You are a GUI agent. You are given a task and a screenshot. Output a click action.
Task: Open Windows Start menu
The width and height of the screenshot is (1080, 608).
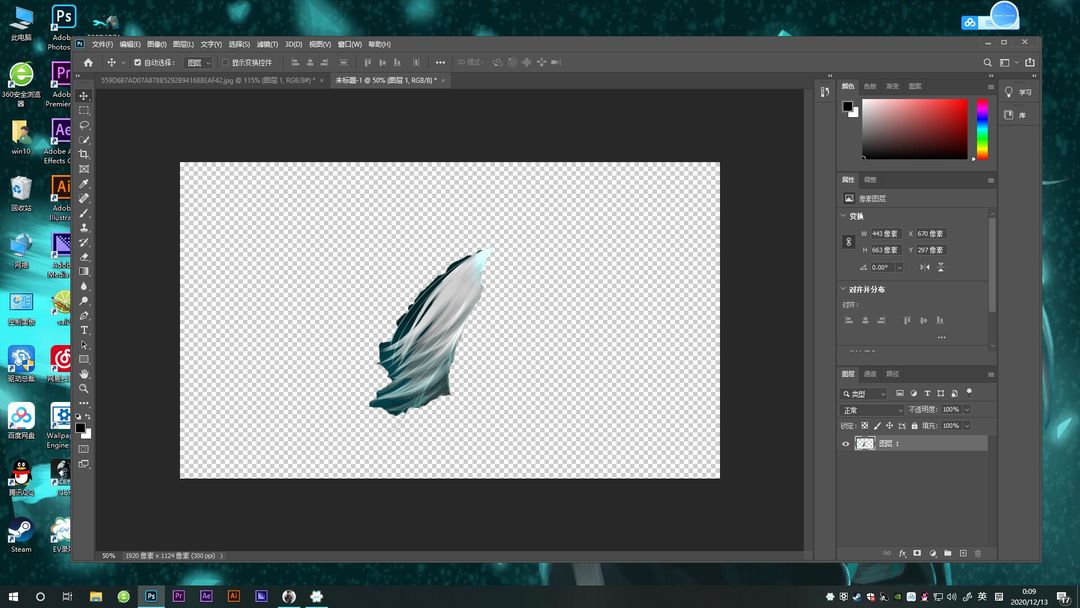(13, 596)
